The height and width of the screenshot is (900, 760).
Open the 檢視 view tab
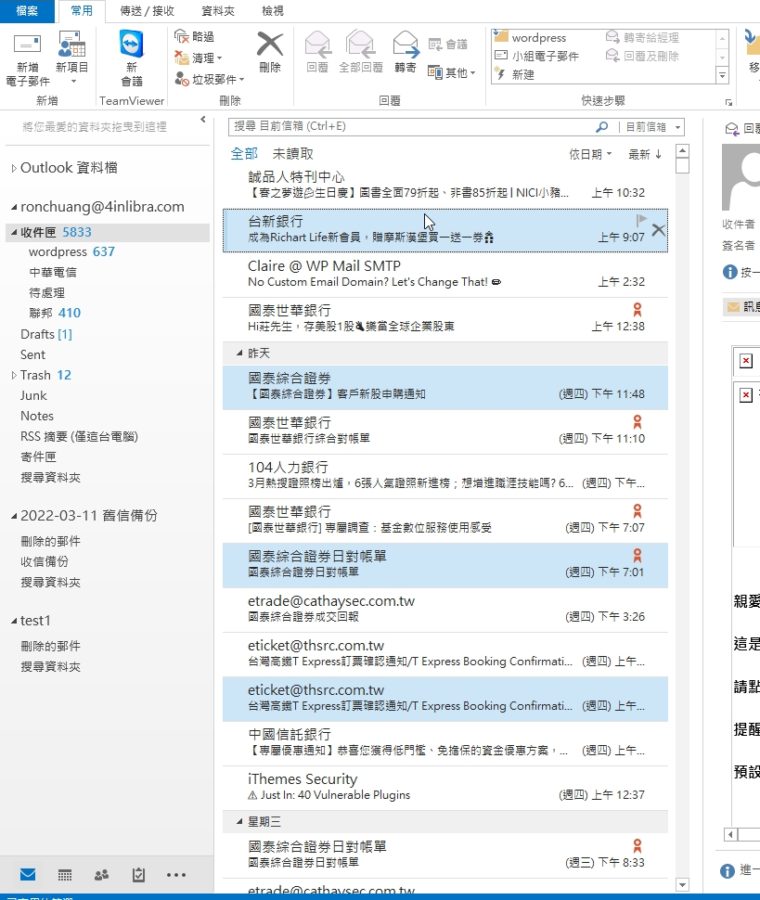click(273, 11)
